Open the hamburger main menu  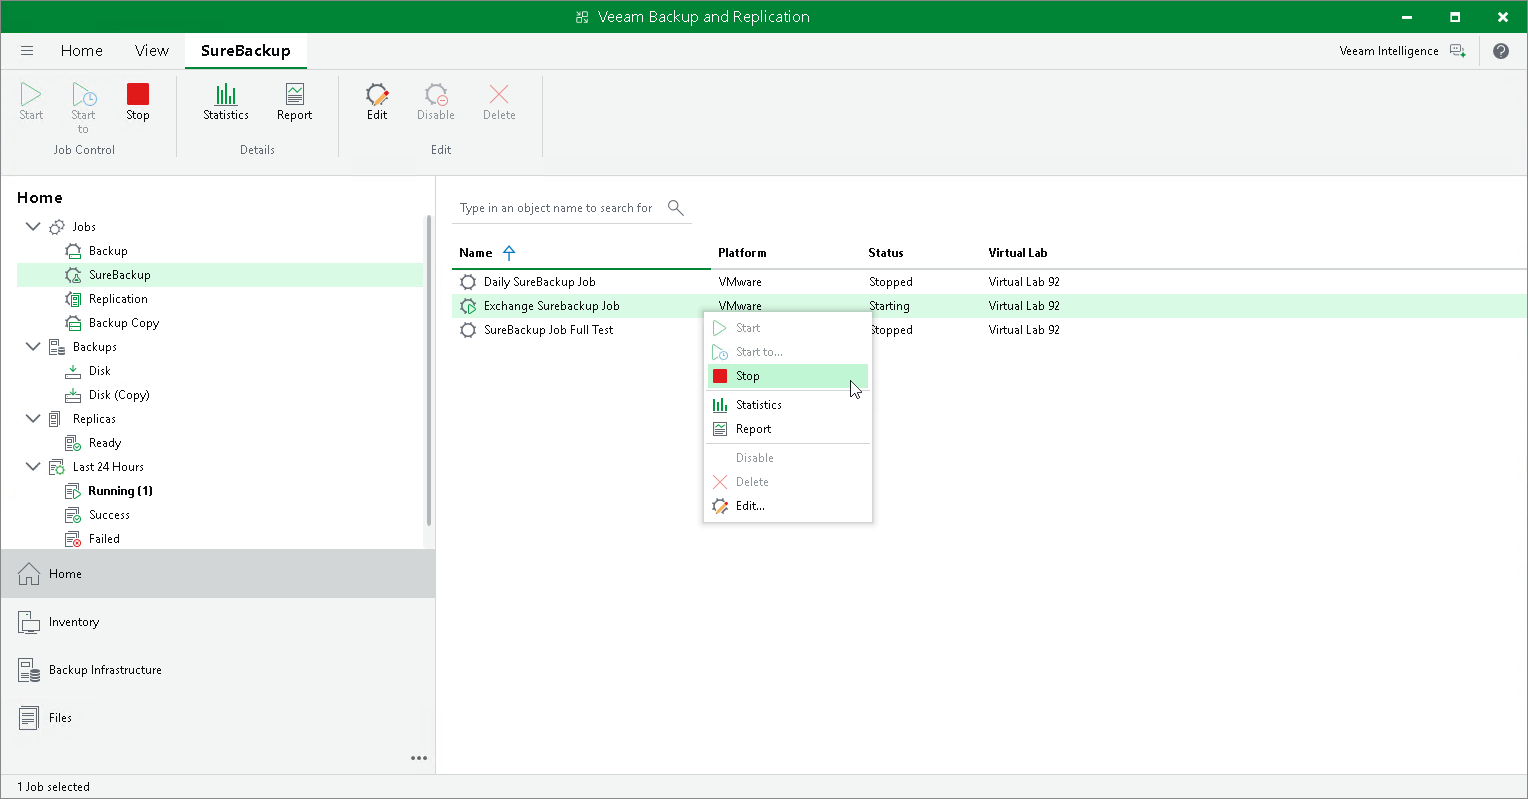(x=27, y=51)
